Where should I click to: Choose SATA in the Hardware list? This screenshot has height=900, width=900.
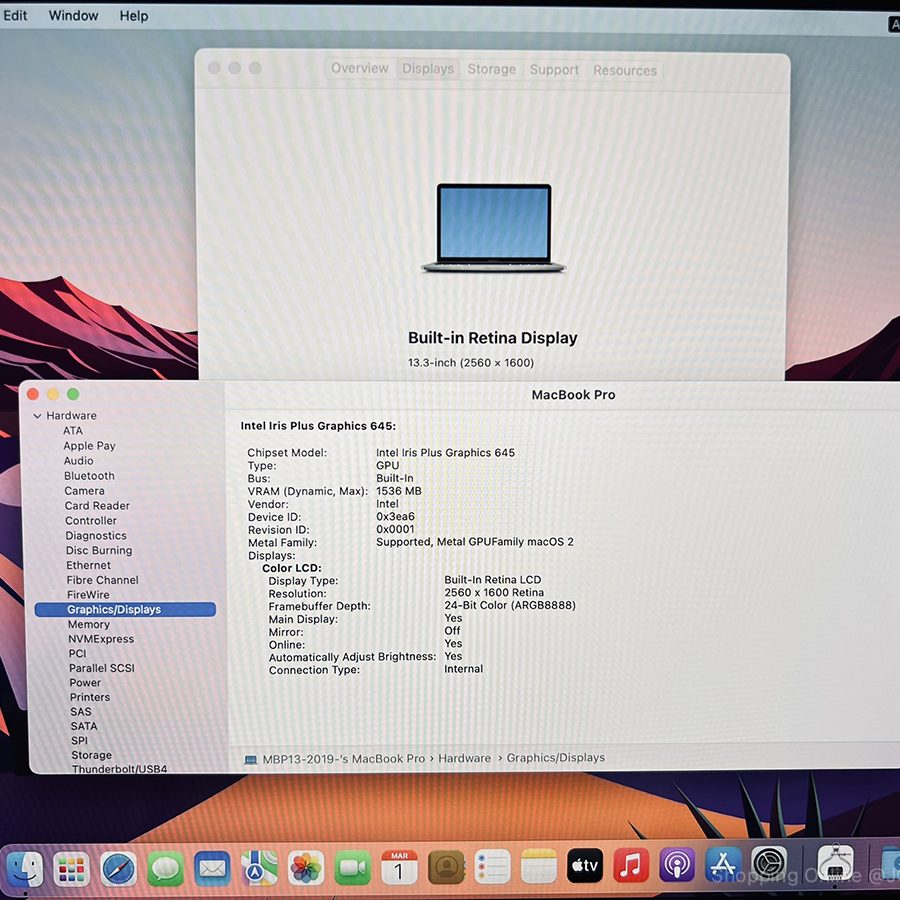click(x=84, y=726)
